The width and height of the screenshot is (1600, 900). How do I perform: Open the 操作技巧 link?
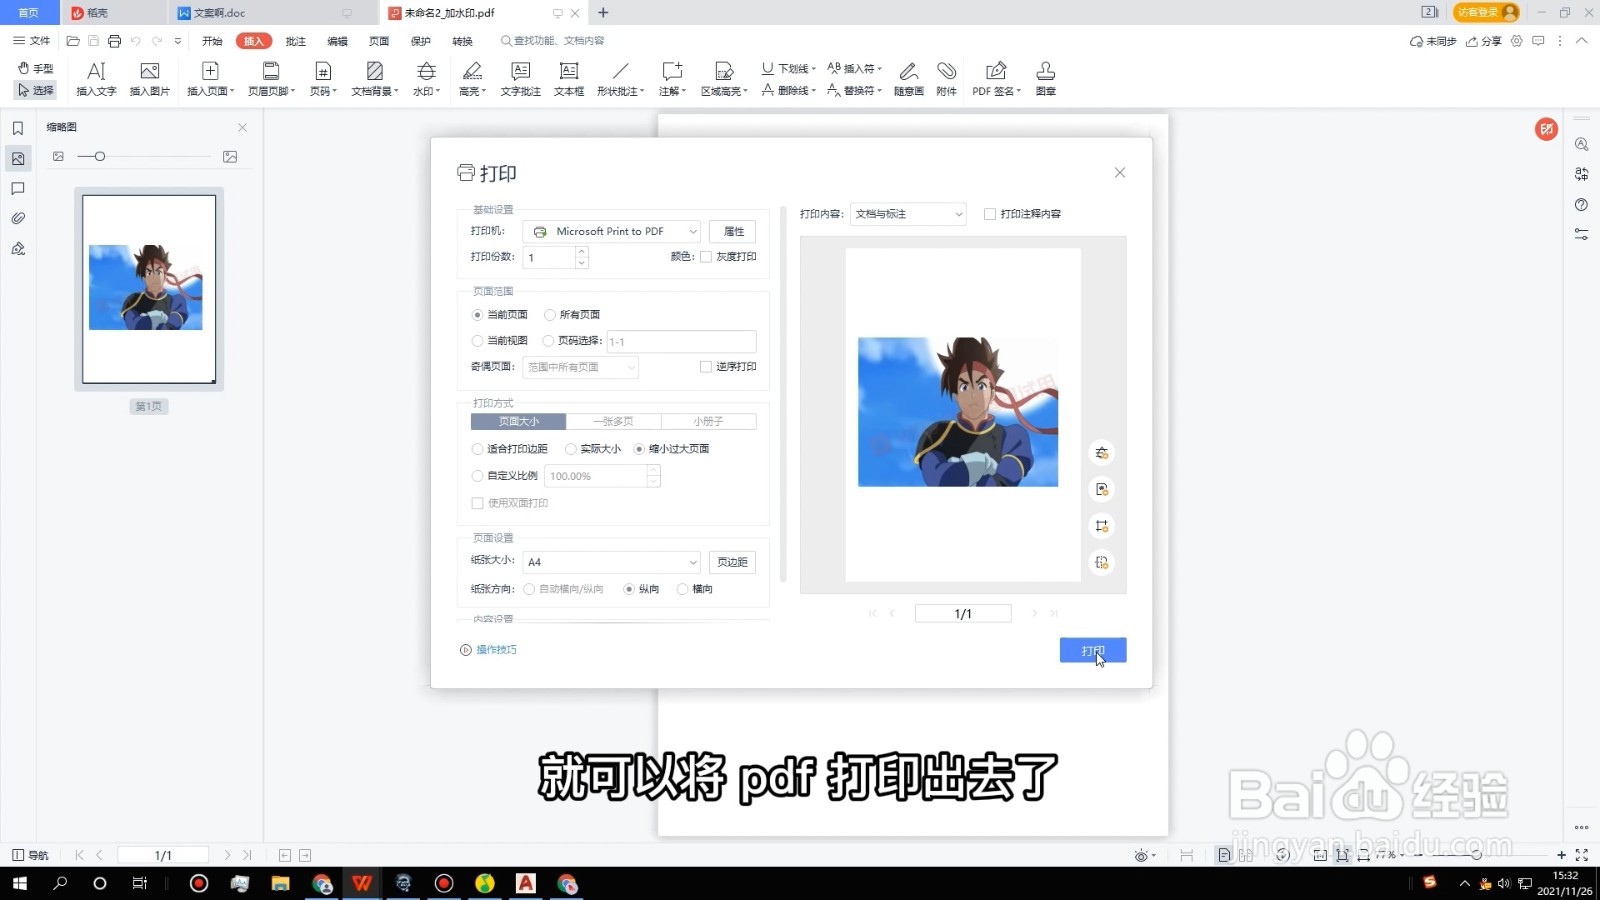point(488,650)
